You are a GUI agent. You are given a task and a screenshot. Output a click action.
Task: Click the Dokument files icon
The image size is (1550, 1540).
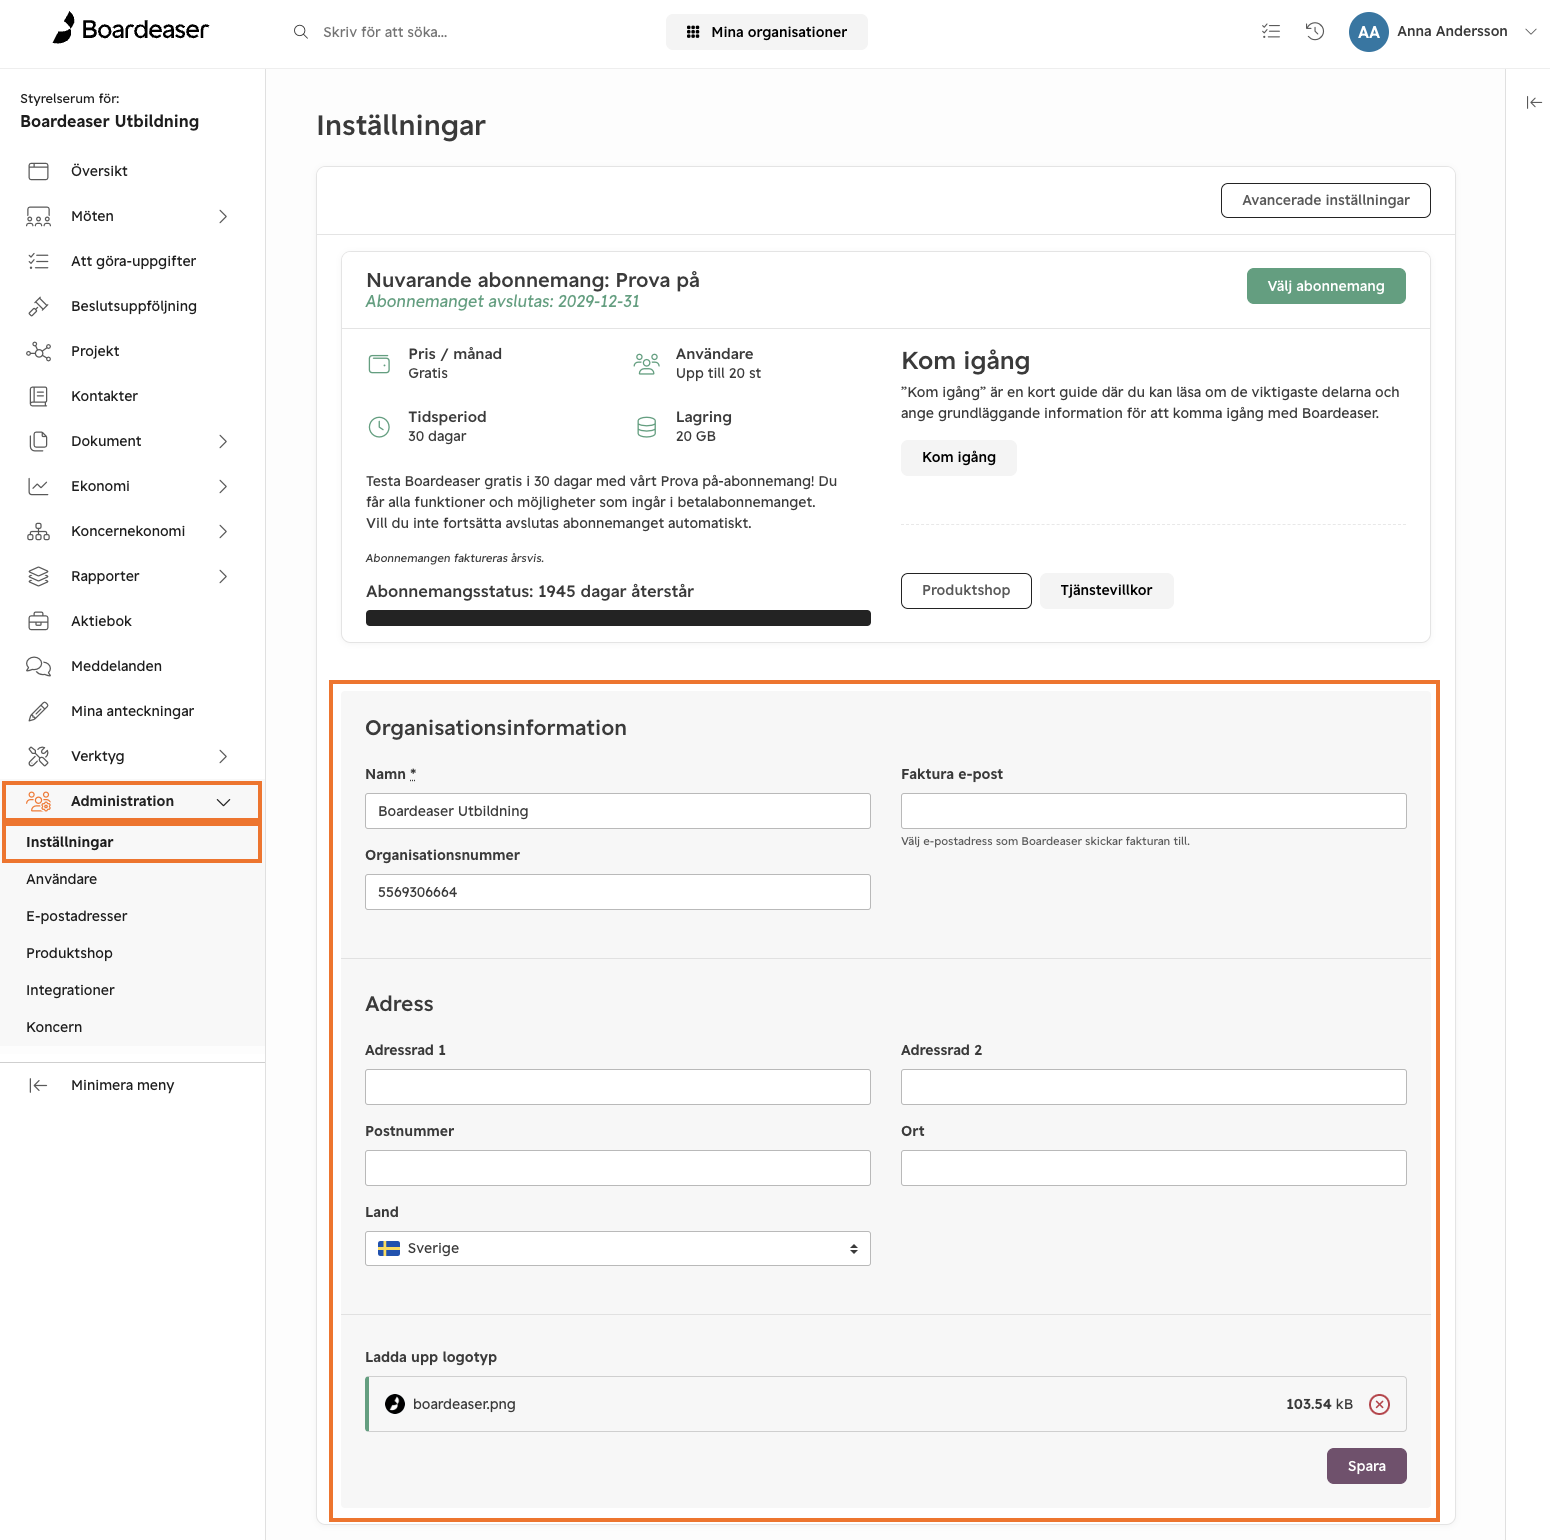38,441
